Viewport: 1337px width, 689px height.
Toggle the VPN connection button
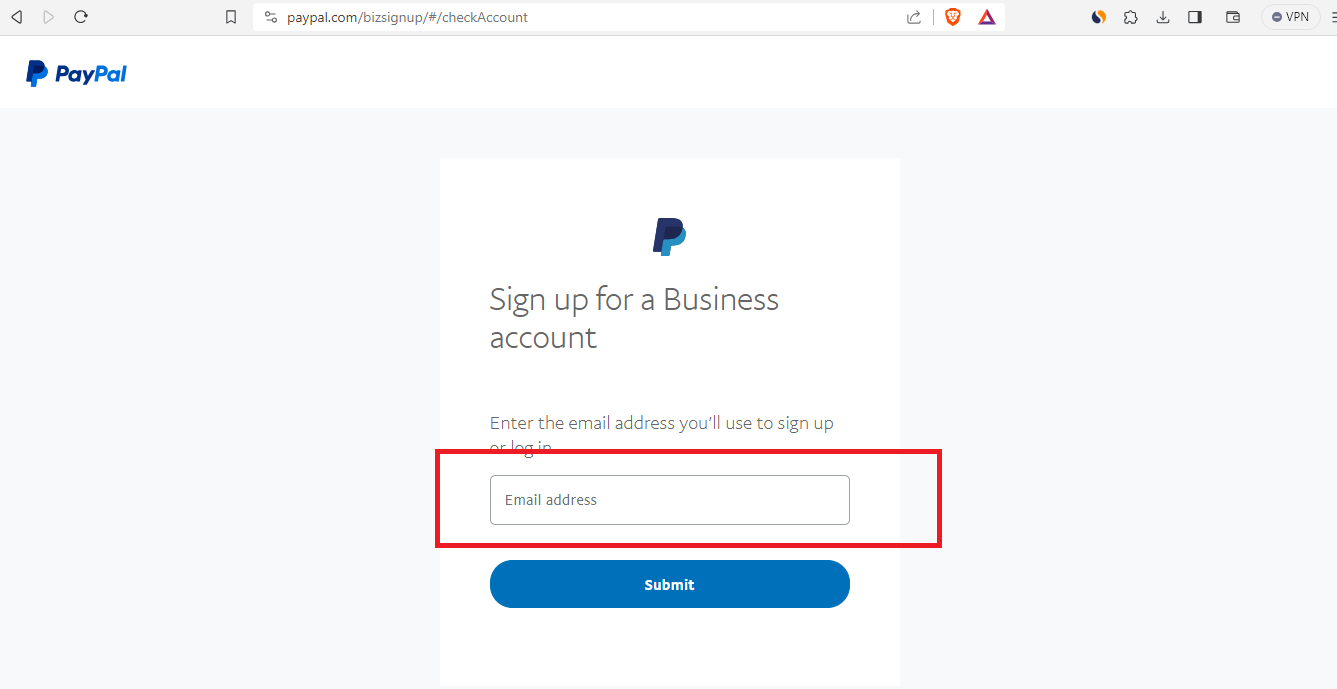[x=1289, y=16]
